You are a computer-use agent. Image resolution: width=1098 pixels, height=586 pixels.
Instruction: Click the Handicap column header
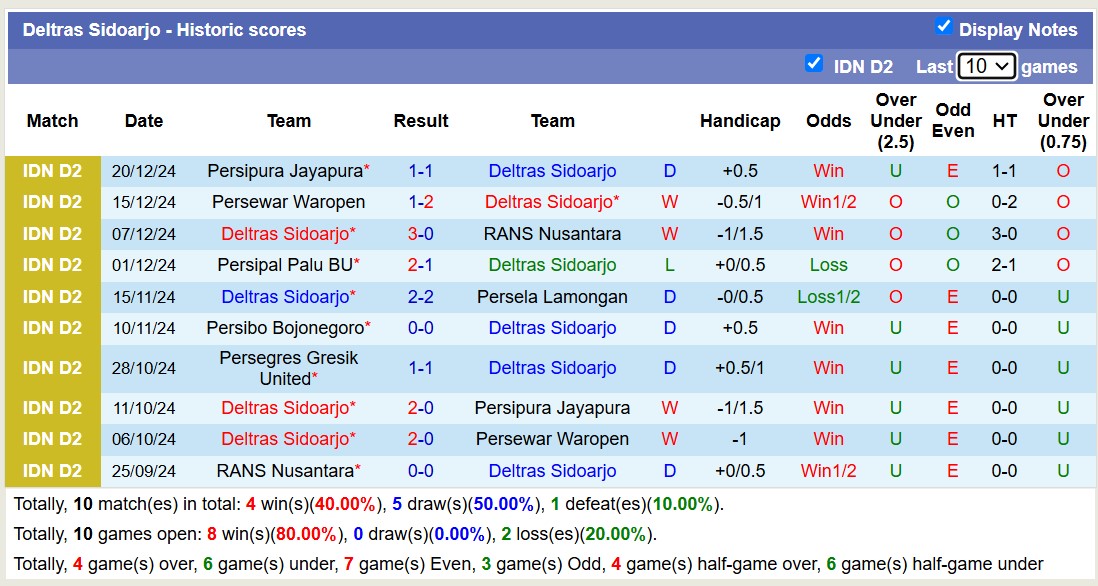tap(740, 121)
